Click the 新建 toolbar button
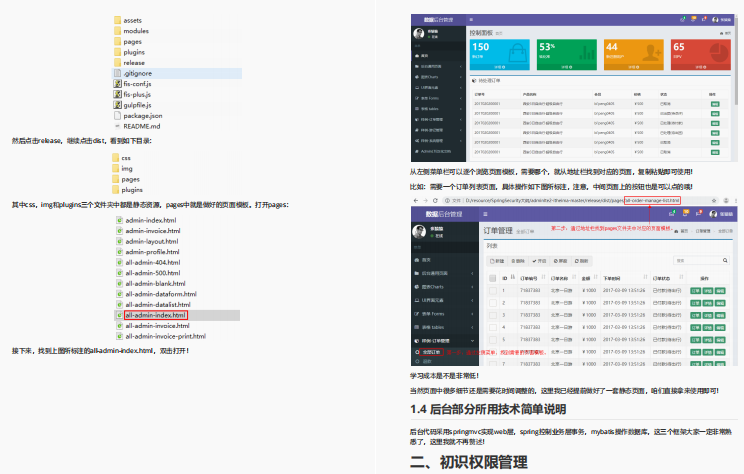This screenshot has width=744, height=474. point(497,261)
